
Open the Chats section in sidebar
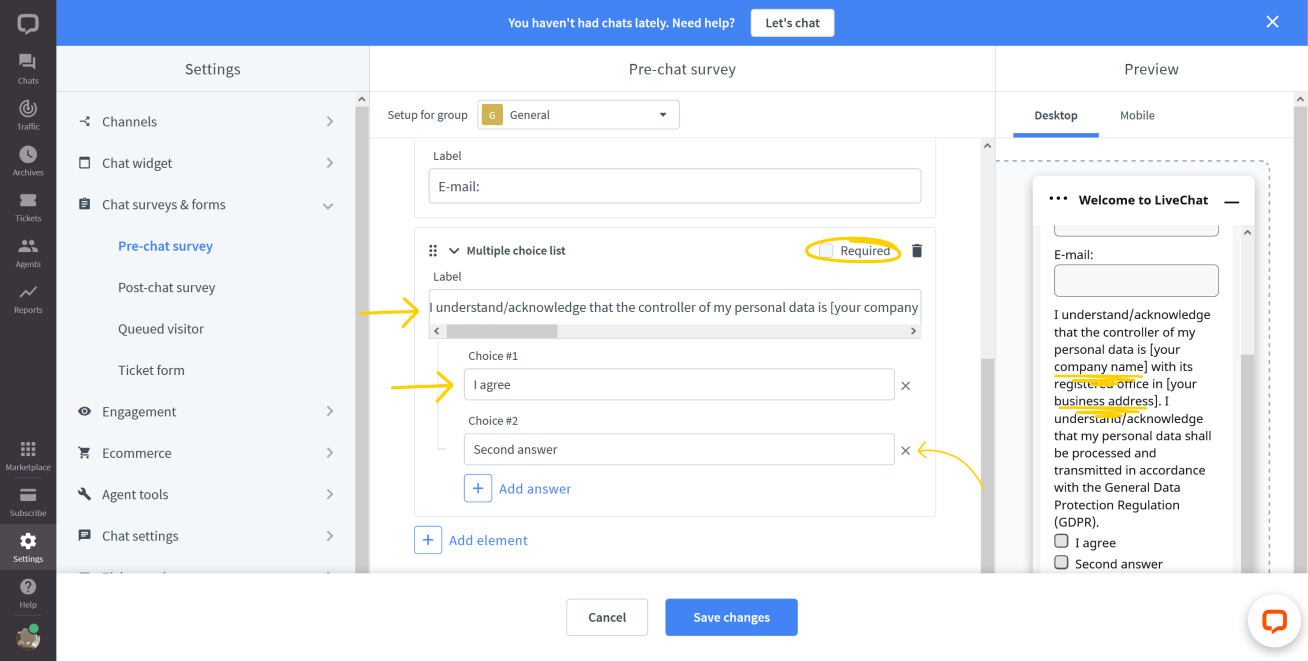click(x=28, y=68)
